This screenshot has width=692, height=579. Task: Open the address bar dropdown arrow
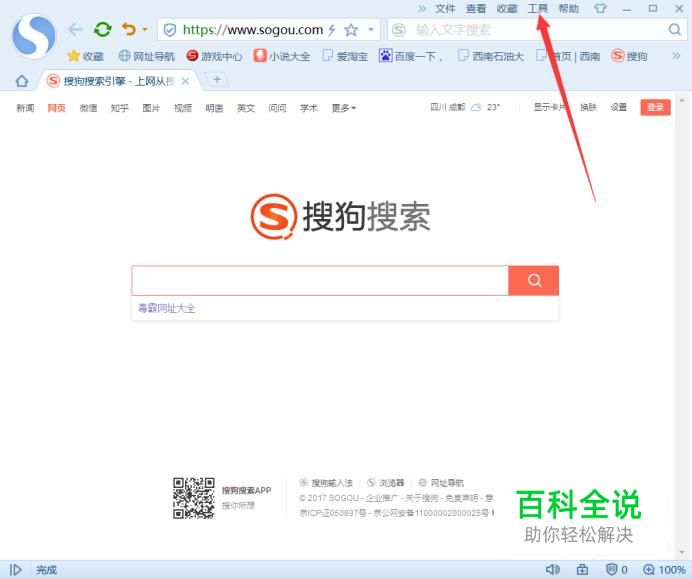click(371, 30)
